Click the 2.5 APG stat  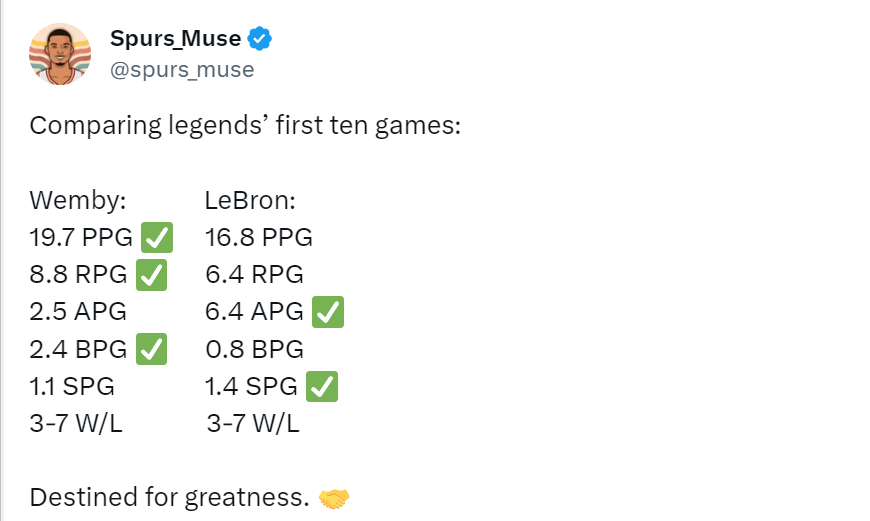[x=78, y=312]
